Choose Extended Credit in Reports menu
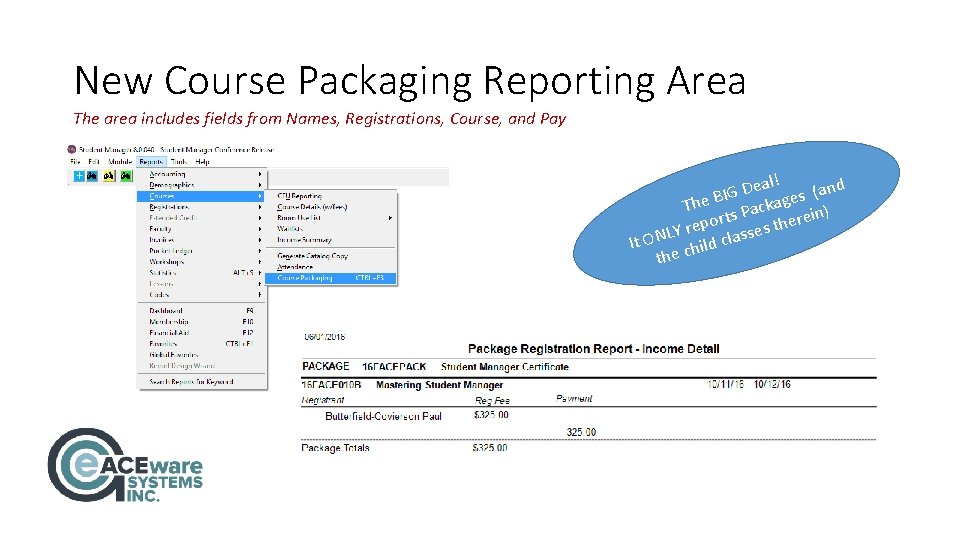 [x=172, y=218]
